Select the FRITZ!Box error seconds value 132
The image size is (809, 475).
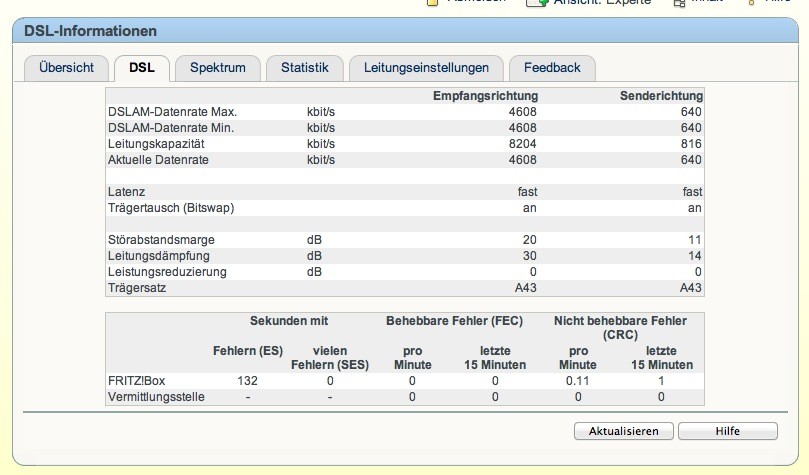coord(247,381)
